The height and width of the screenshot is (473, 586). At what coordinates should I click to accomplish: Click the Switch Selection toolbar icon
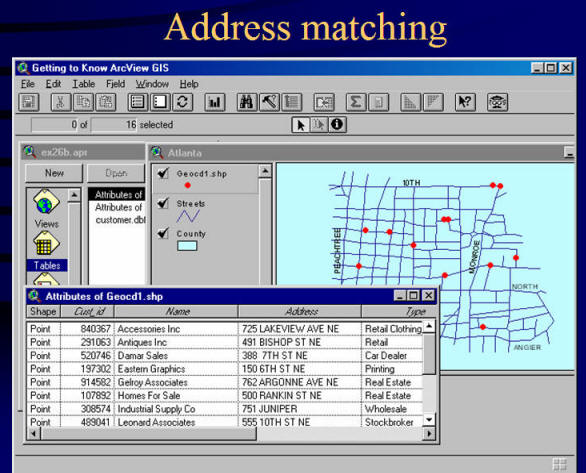click(x=182, y=102)
